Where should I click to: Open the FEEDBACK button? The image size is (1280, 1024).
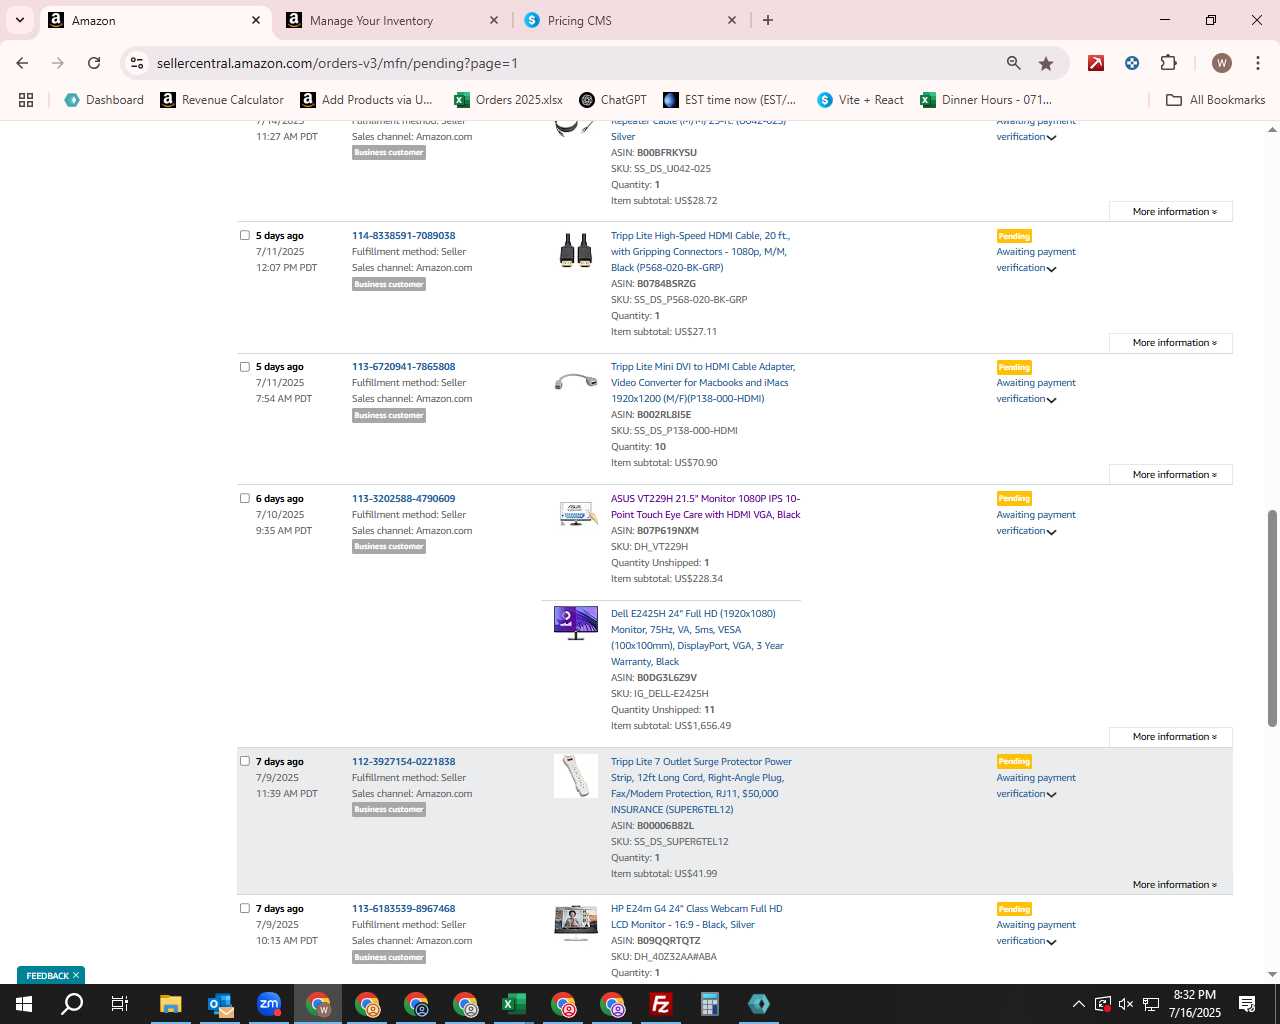tap(47, 976)
